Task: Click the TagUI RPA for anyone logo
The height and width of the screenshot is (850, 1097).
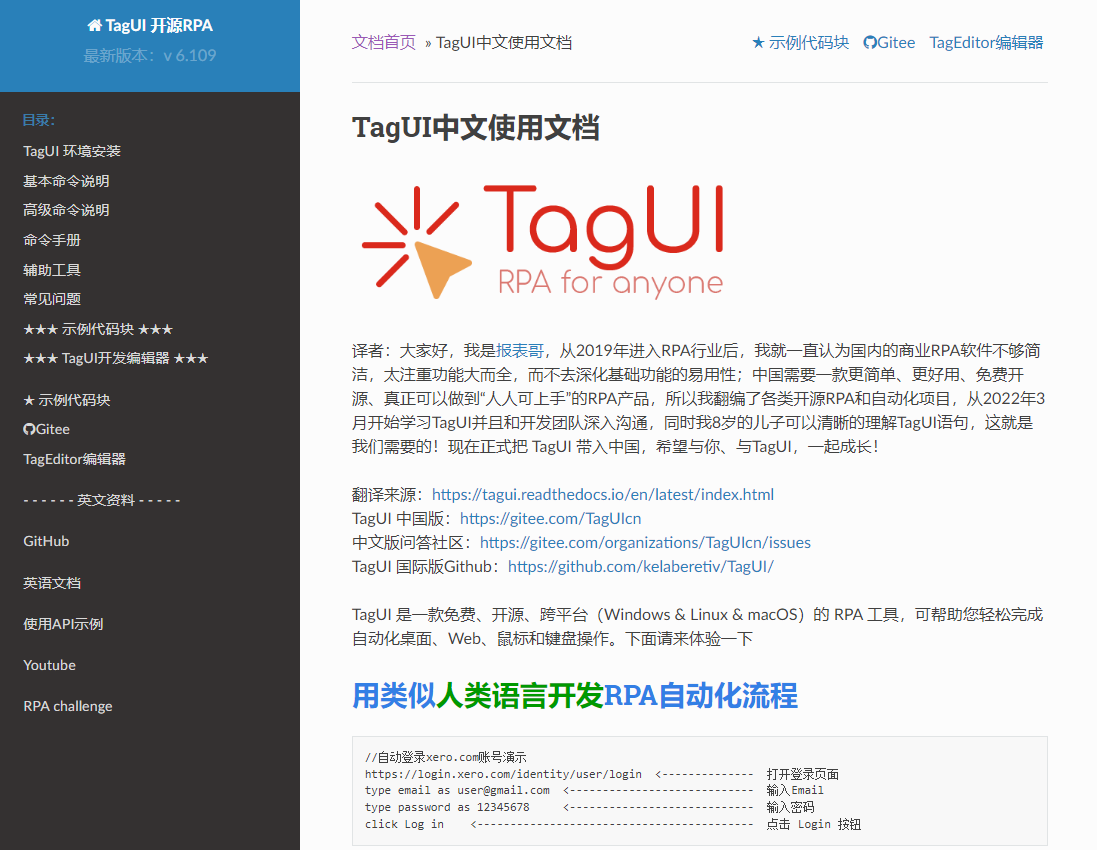Action: point(543,241)
